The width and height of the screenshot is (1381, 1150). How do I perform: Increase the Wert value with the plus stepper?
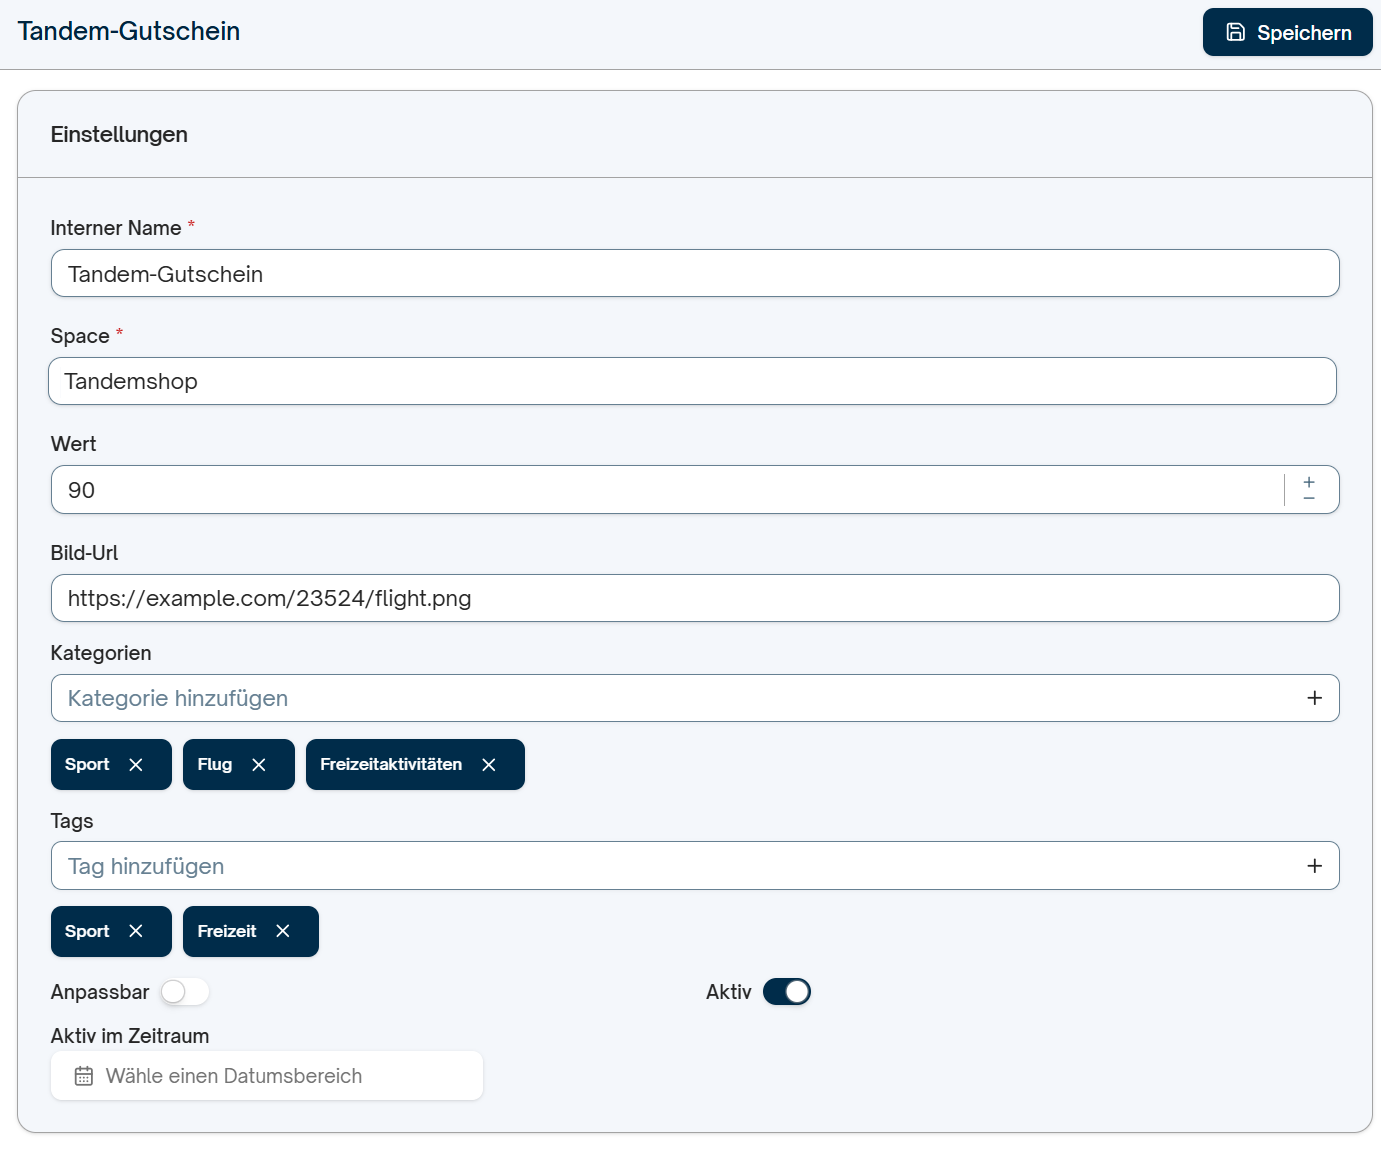[x=1309, y=482]
